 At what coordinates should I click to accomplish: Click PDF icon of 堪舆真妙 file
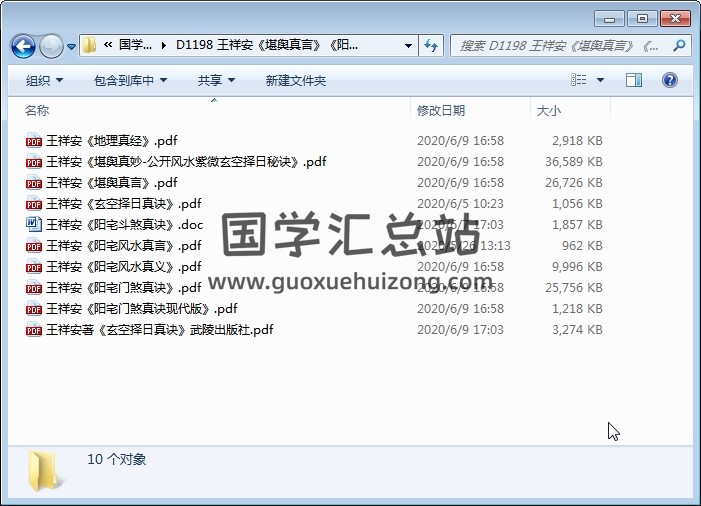click(x=34, y=161)
